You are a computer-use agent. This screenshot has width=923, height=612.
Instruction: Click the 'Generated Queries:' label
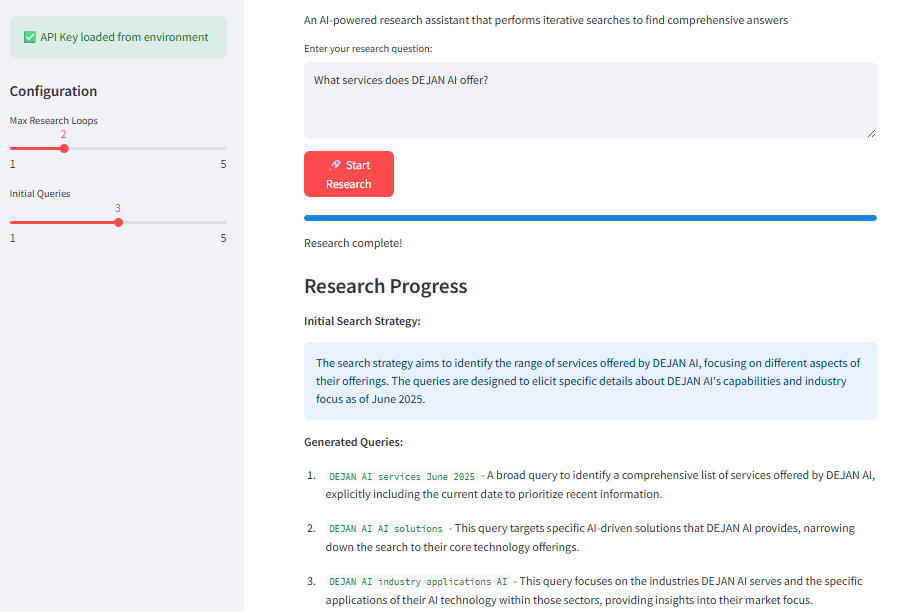353,442
